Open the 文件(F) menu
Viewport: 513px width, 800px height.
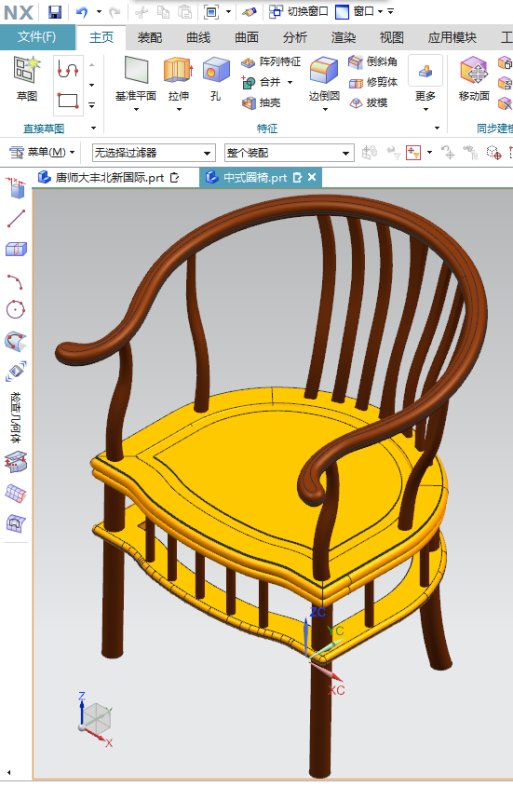point(37,37)
